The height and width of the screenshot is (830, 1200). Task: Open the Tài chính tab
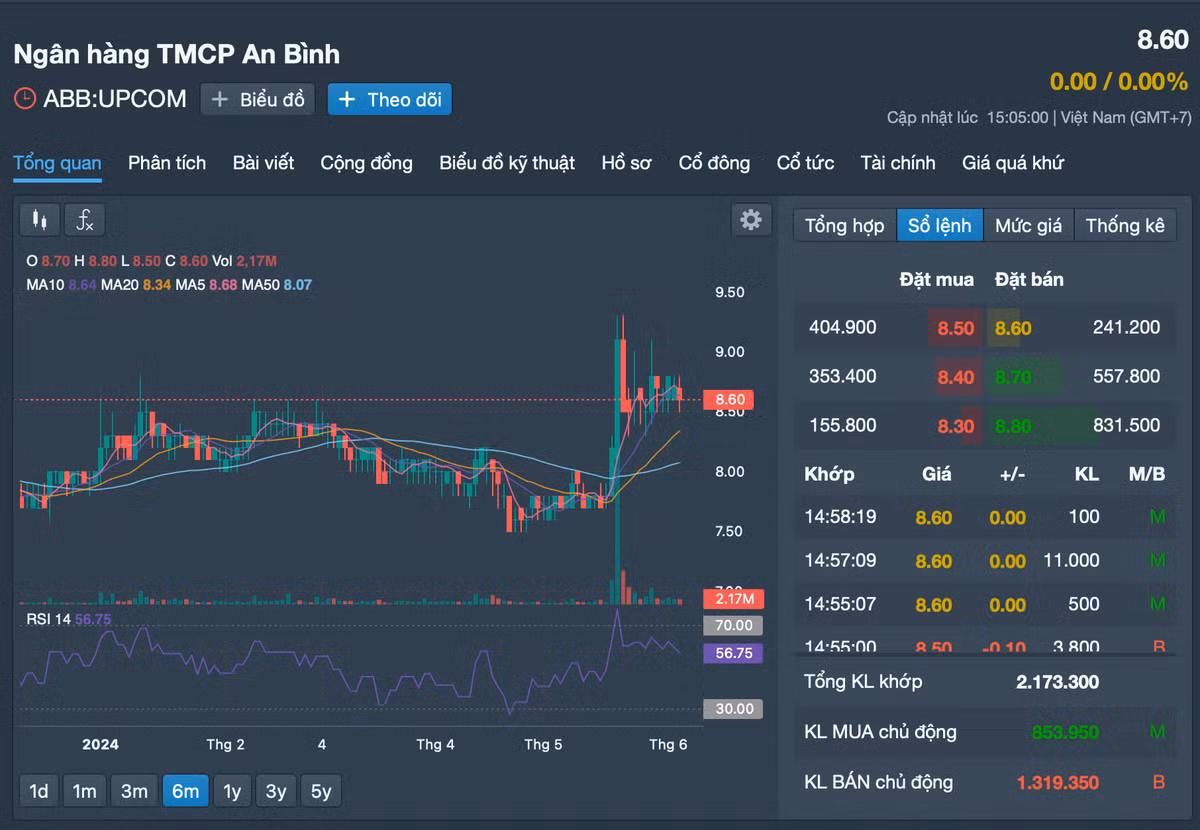coord(898,163)
